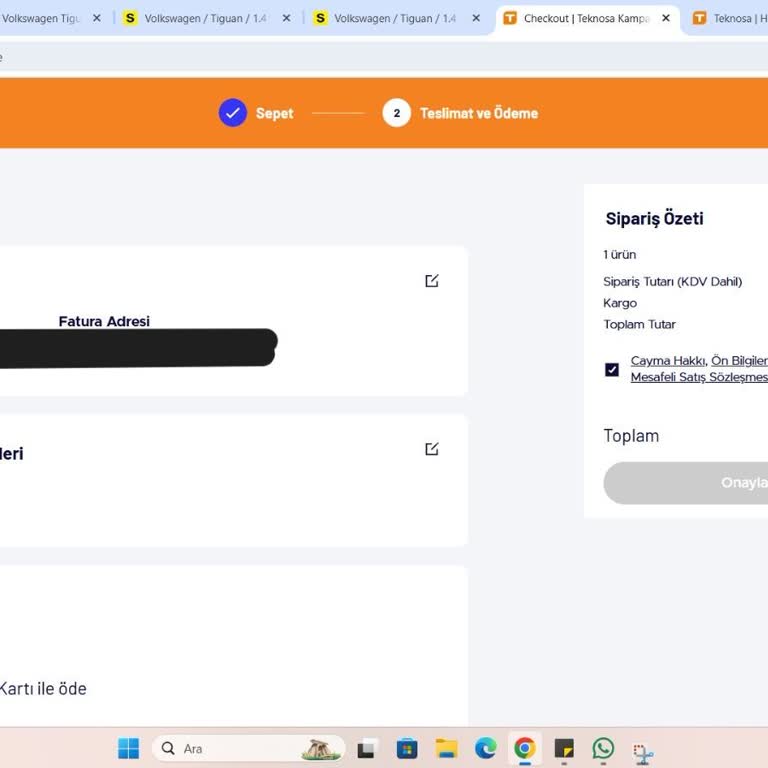Click the Google Chrome taskbar icon

(x=525, y=748)
